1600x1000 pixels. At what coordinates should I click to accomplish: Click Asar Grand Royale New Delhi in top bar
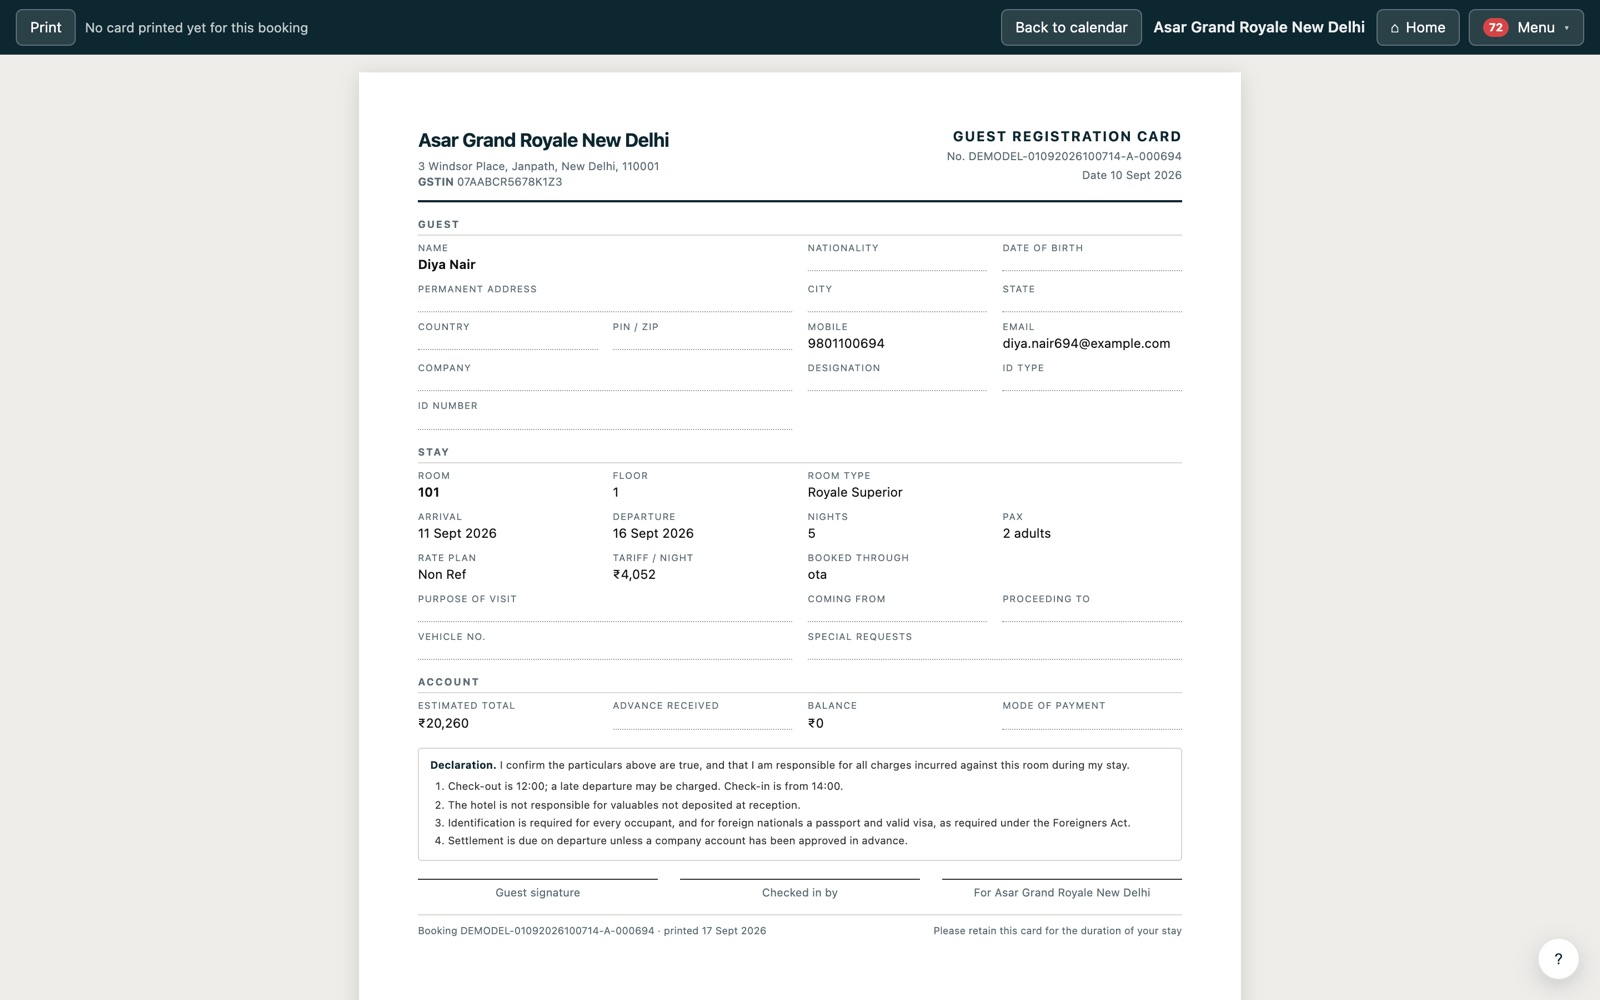(x=1259, y=27)
